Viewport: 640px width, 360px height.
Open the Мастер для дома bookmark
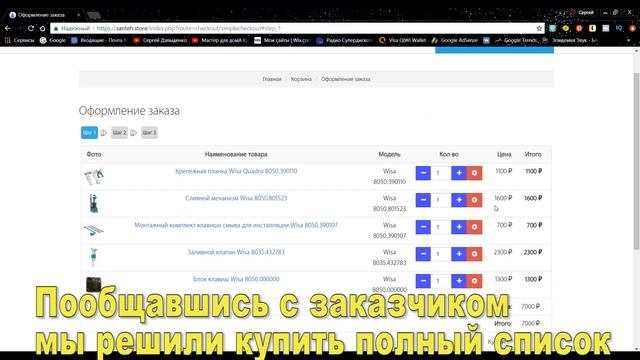[220, 40]
